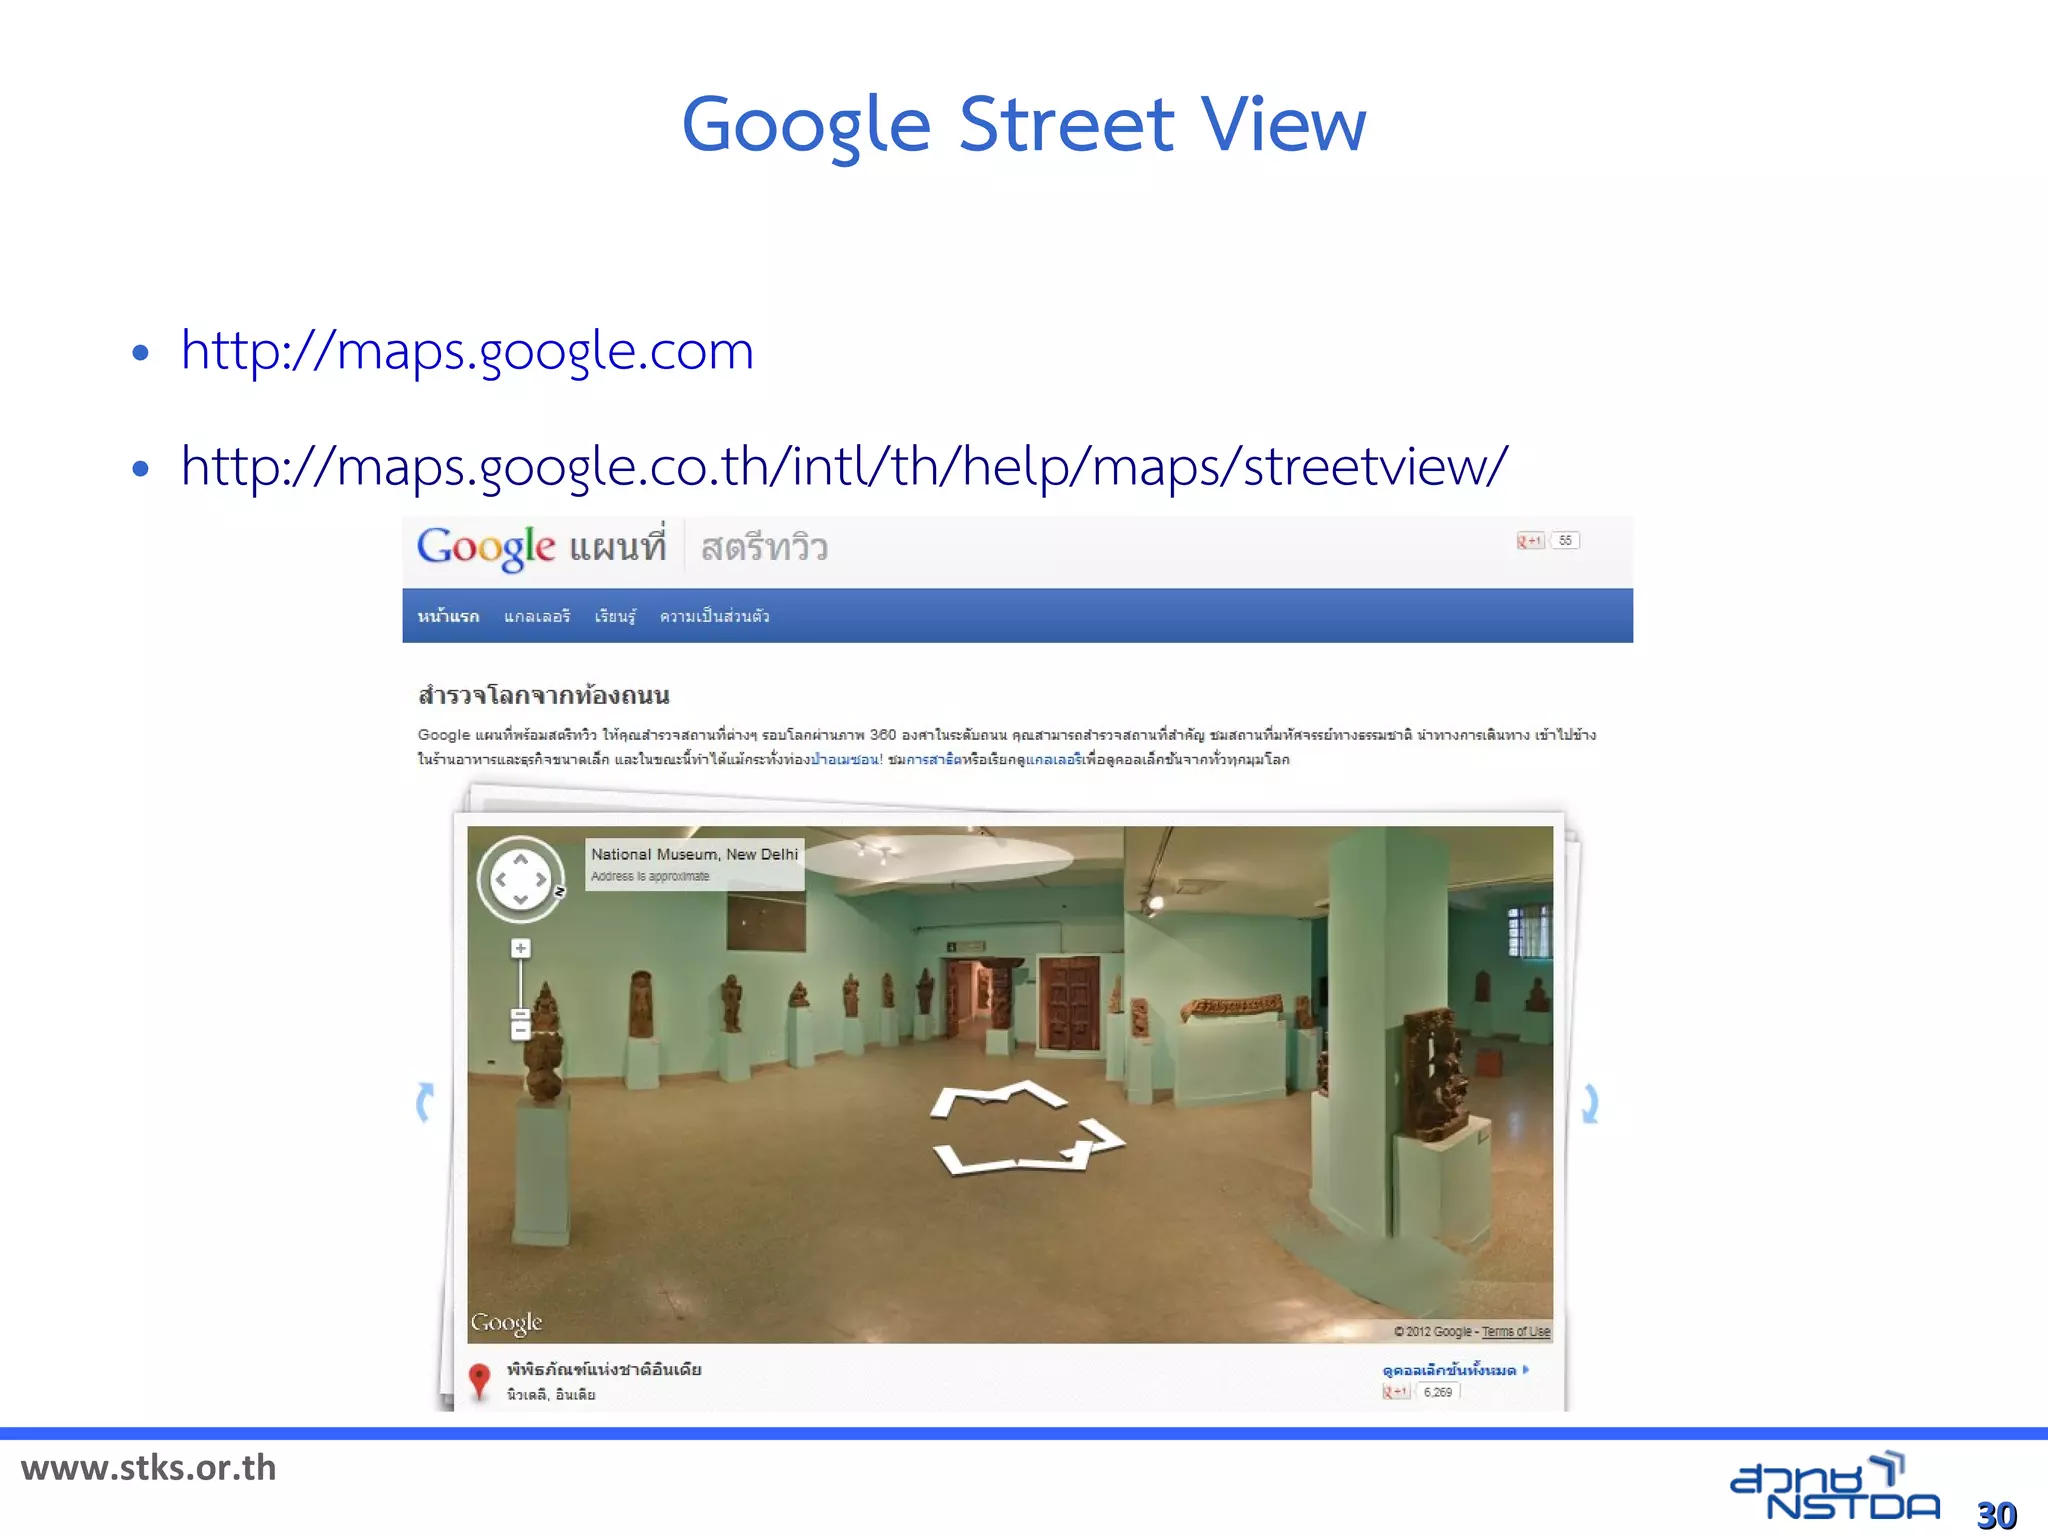Viewport: 2048px width, 1536px height.
Task: Click ดูคอลเล็กชันทั้งหมด link
Action: tap(1455, 1370)
